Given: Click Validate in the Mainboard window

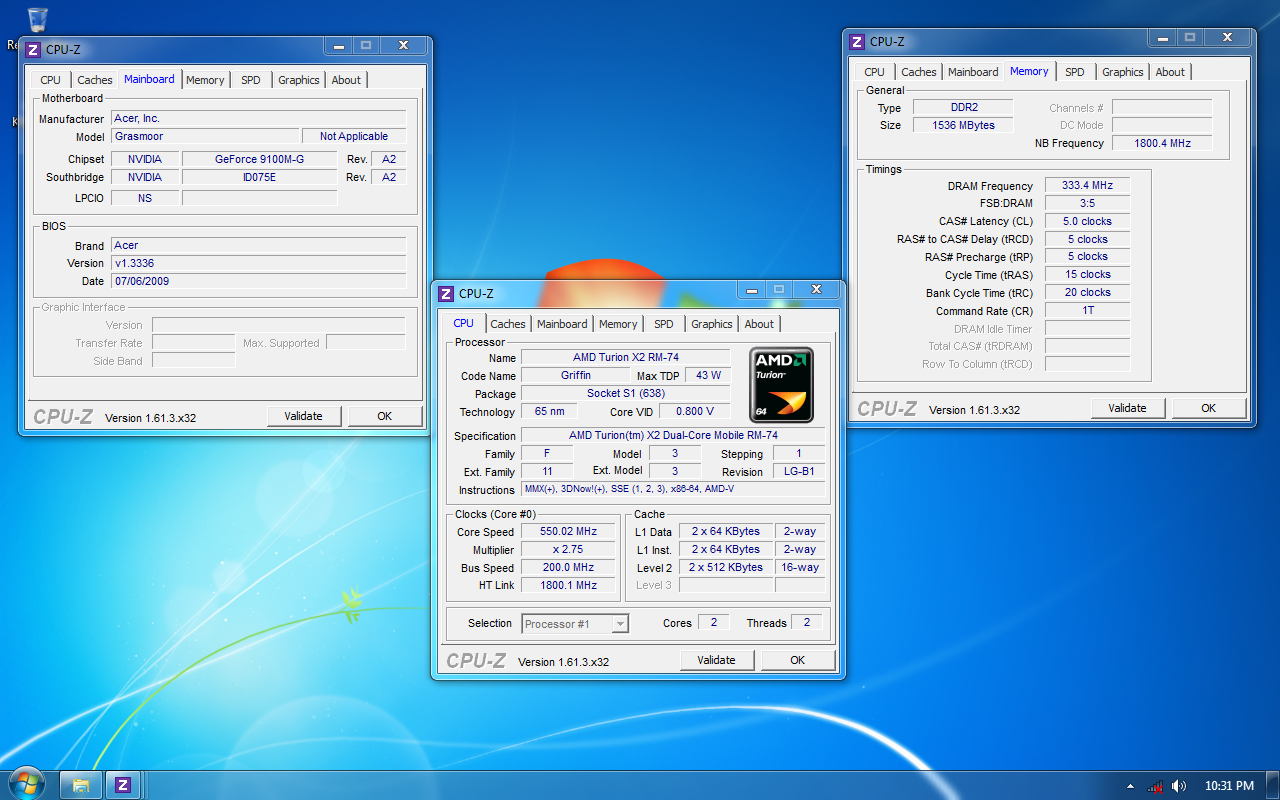Looking at the screenshot, I should (304, 416).
